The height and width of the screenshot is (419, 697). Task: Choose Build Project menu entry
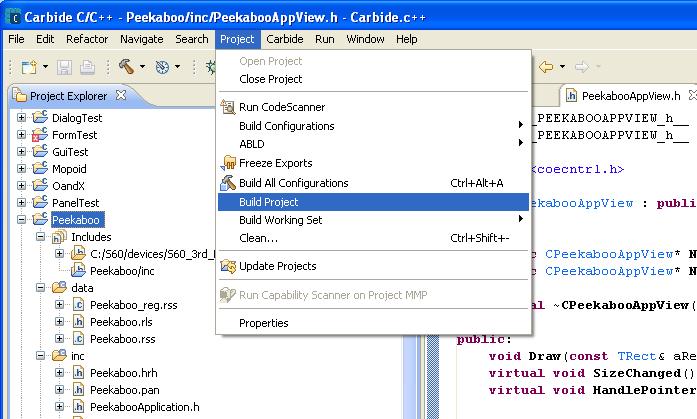[373, 202]
